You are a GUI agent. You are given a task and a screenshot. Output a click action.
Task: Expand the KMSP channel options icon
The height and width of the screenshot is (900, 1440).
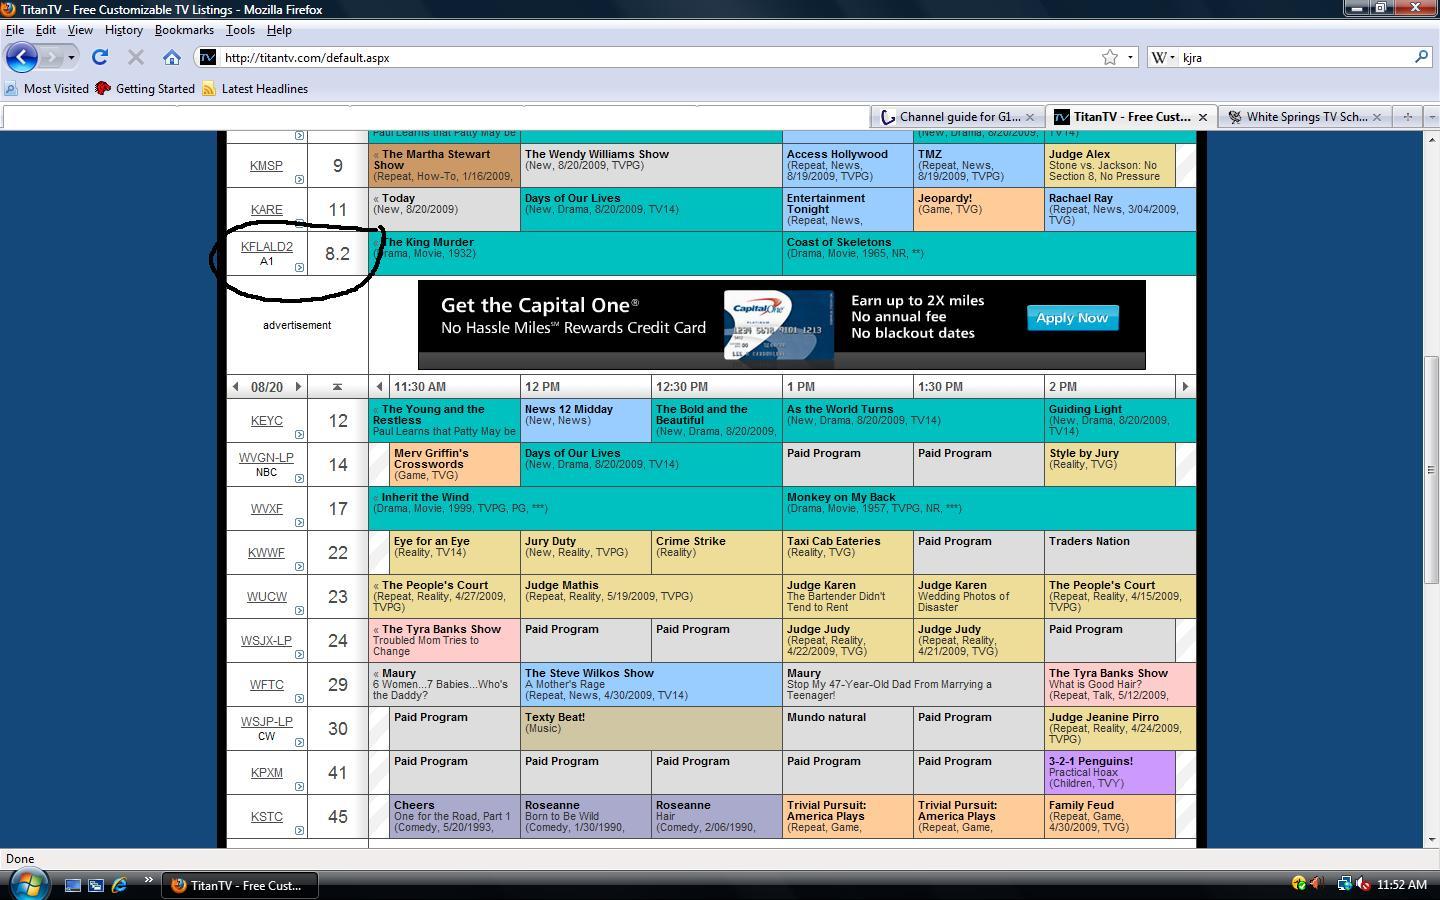click(x=299, y=180)
